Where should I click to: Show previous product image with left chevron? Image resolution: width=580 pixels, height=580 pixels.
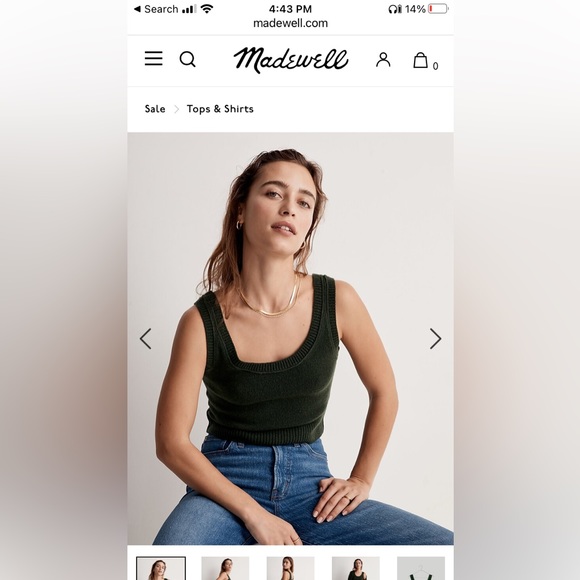point(145,338)
